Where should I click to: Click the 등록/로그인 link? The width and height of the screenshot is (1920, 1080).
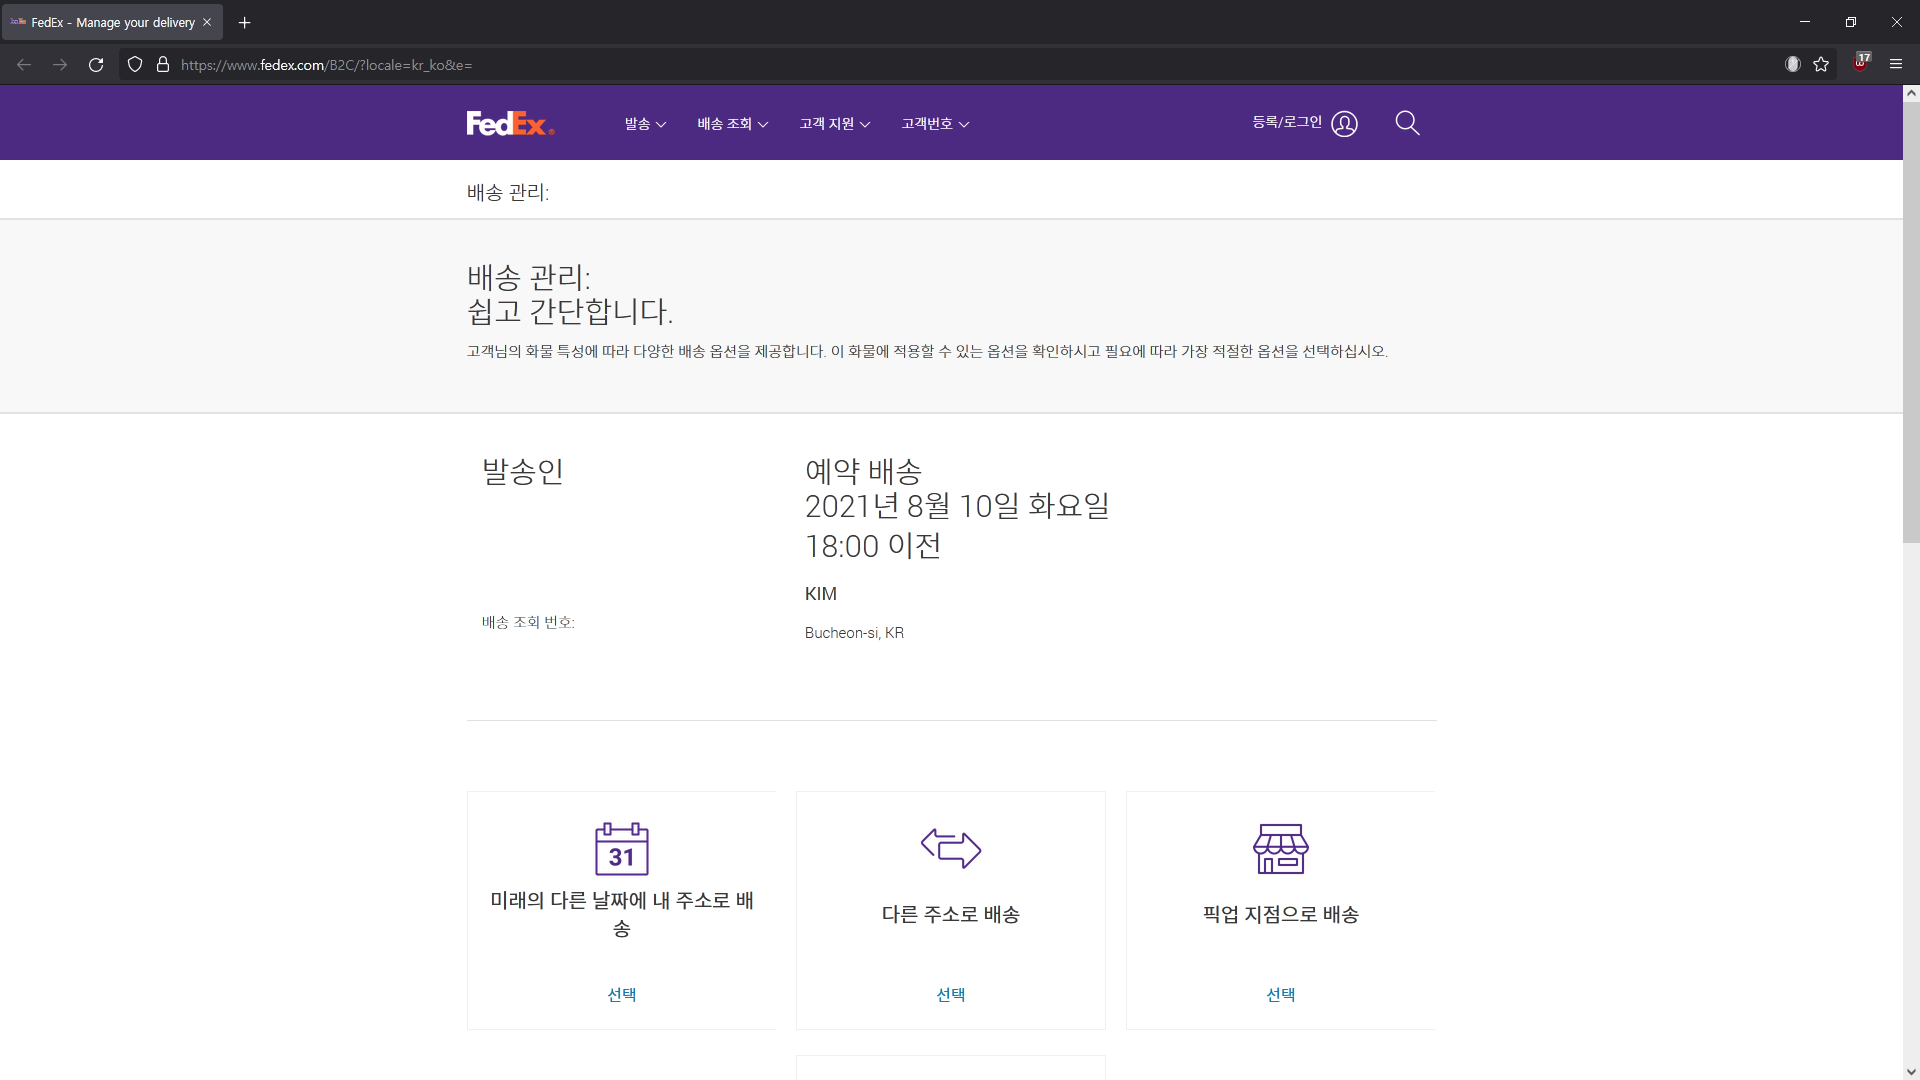[x=1287, y=122]
